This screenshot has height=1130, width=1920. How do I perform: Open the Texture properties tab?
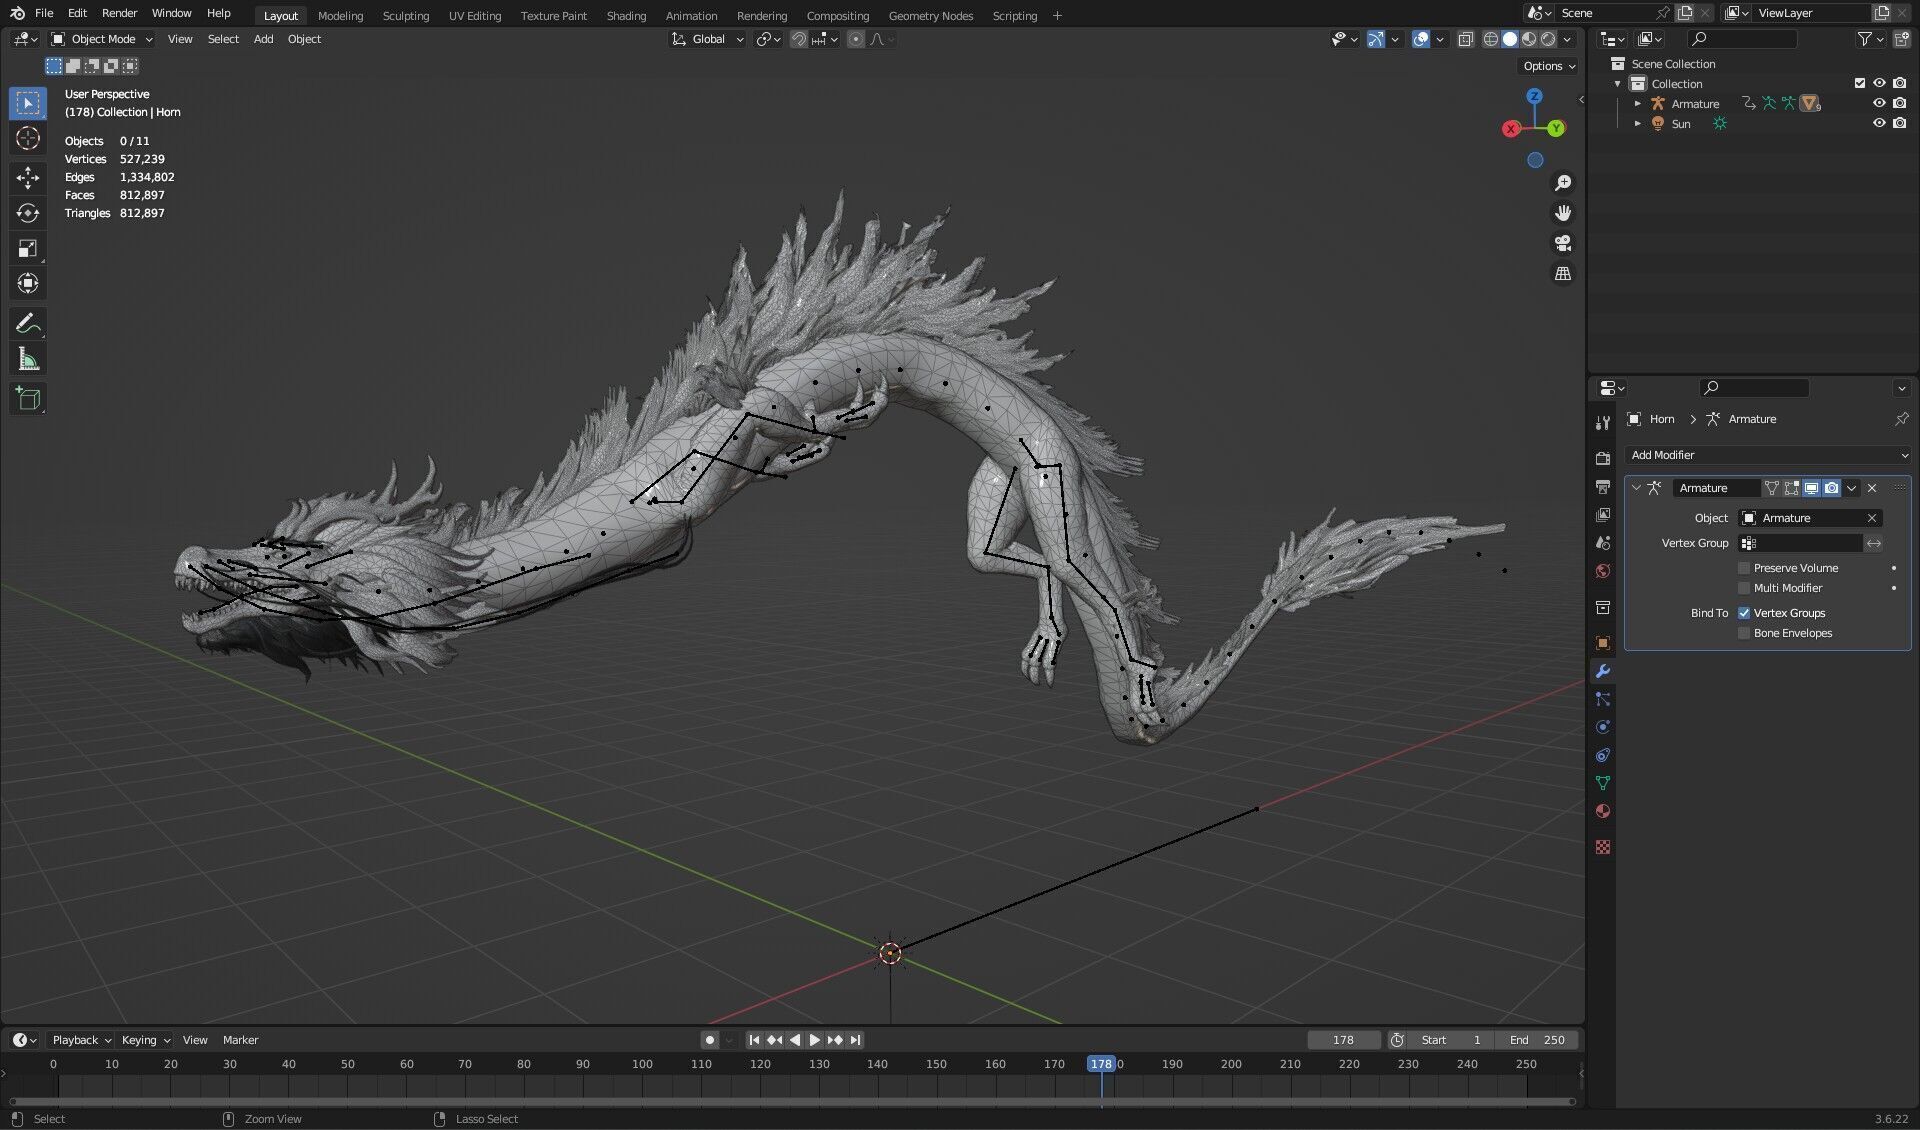[x=1602, y=847]
